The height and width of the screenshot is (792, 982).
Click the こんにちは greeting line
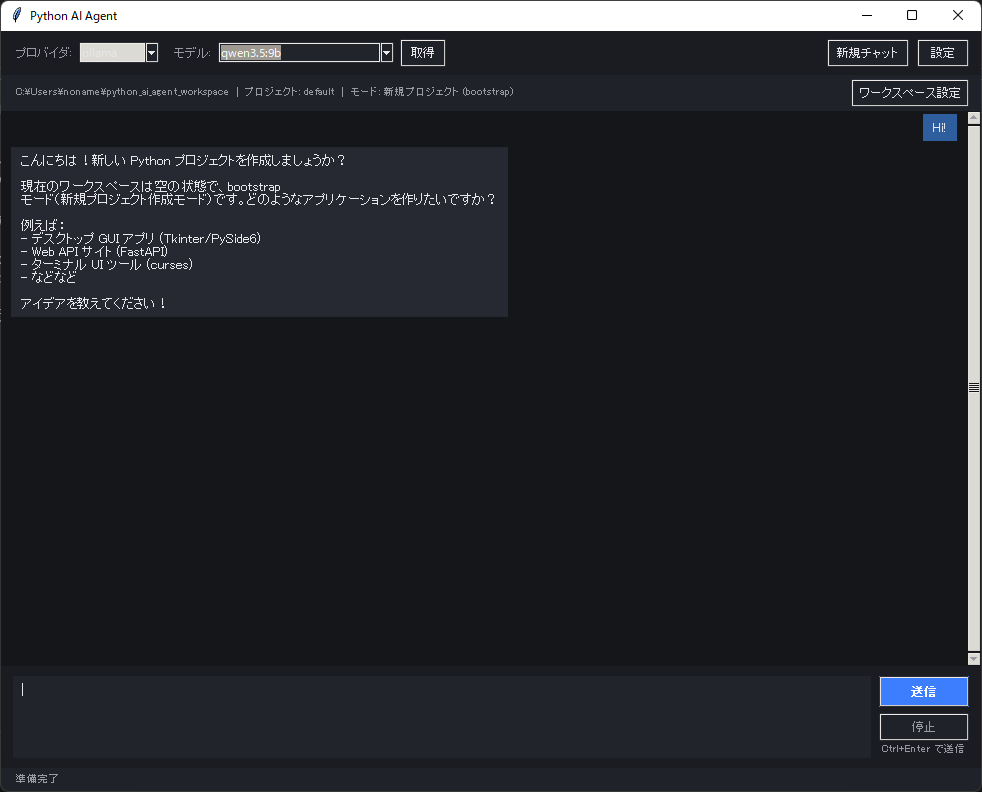pos(182,160)
